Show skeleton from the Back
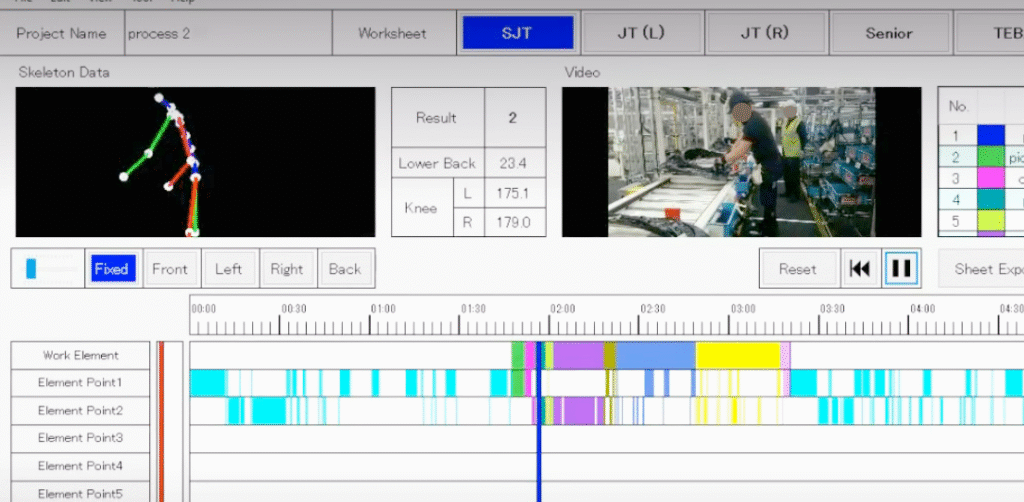Image resolution: width=1024 pixels, height=502 pixels. click(x=345, y=268)
